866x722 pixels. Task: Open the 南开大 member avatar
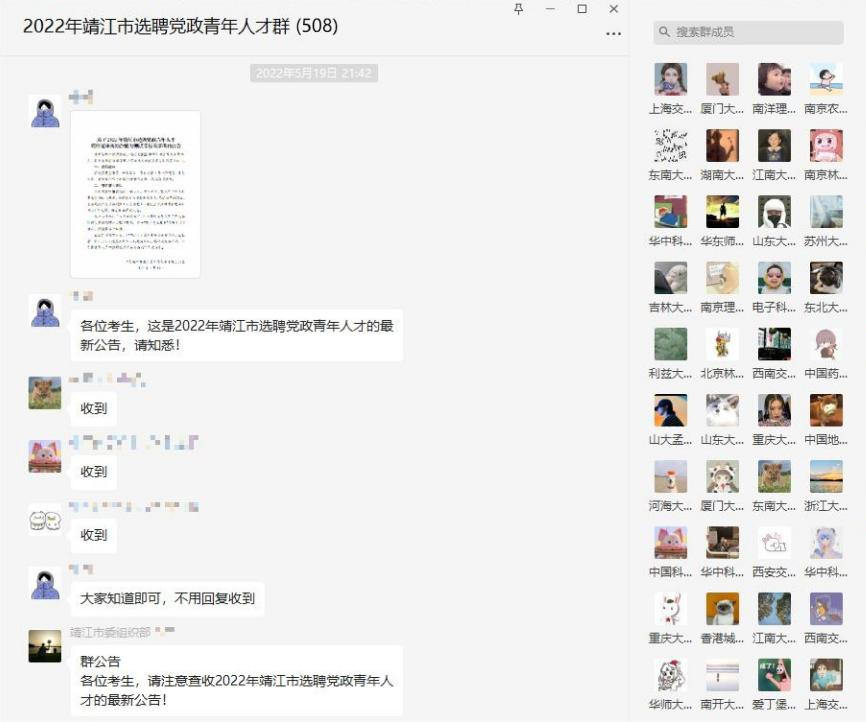(722, 674)
